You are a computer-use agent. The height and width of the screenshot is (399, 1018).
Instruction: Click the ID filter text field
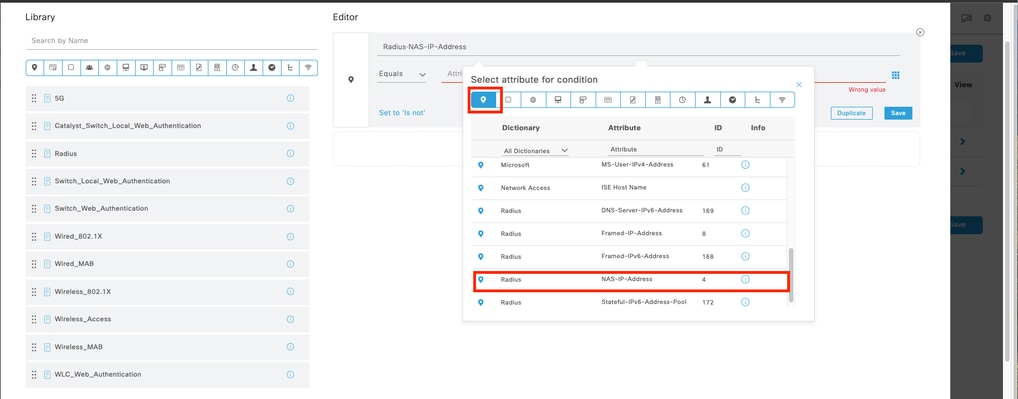727,150
